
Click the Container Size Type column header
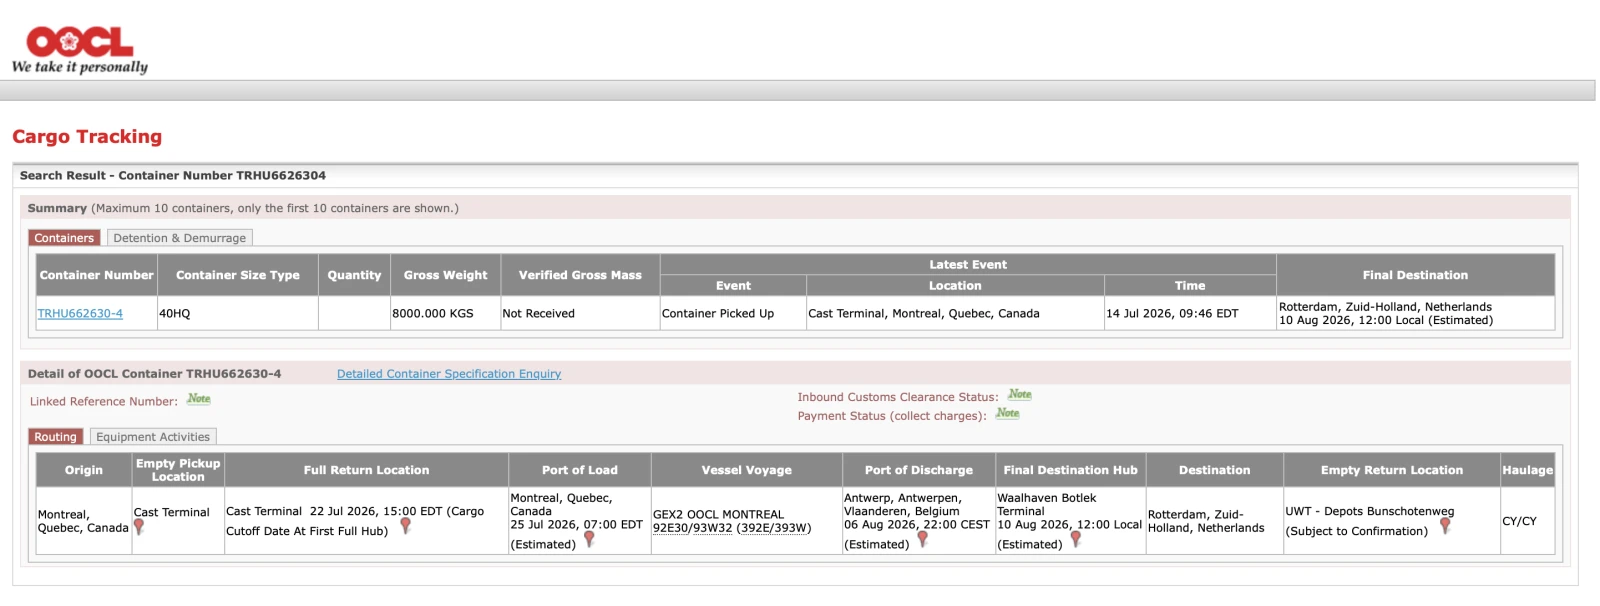pyautogui.click(x=238, y=275)
